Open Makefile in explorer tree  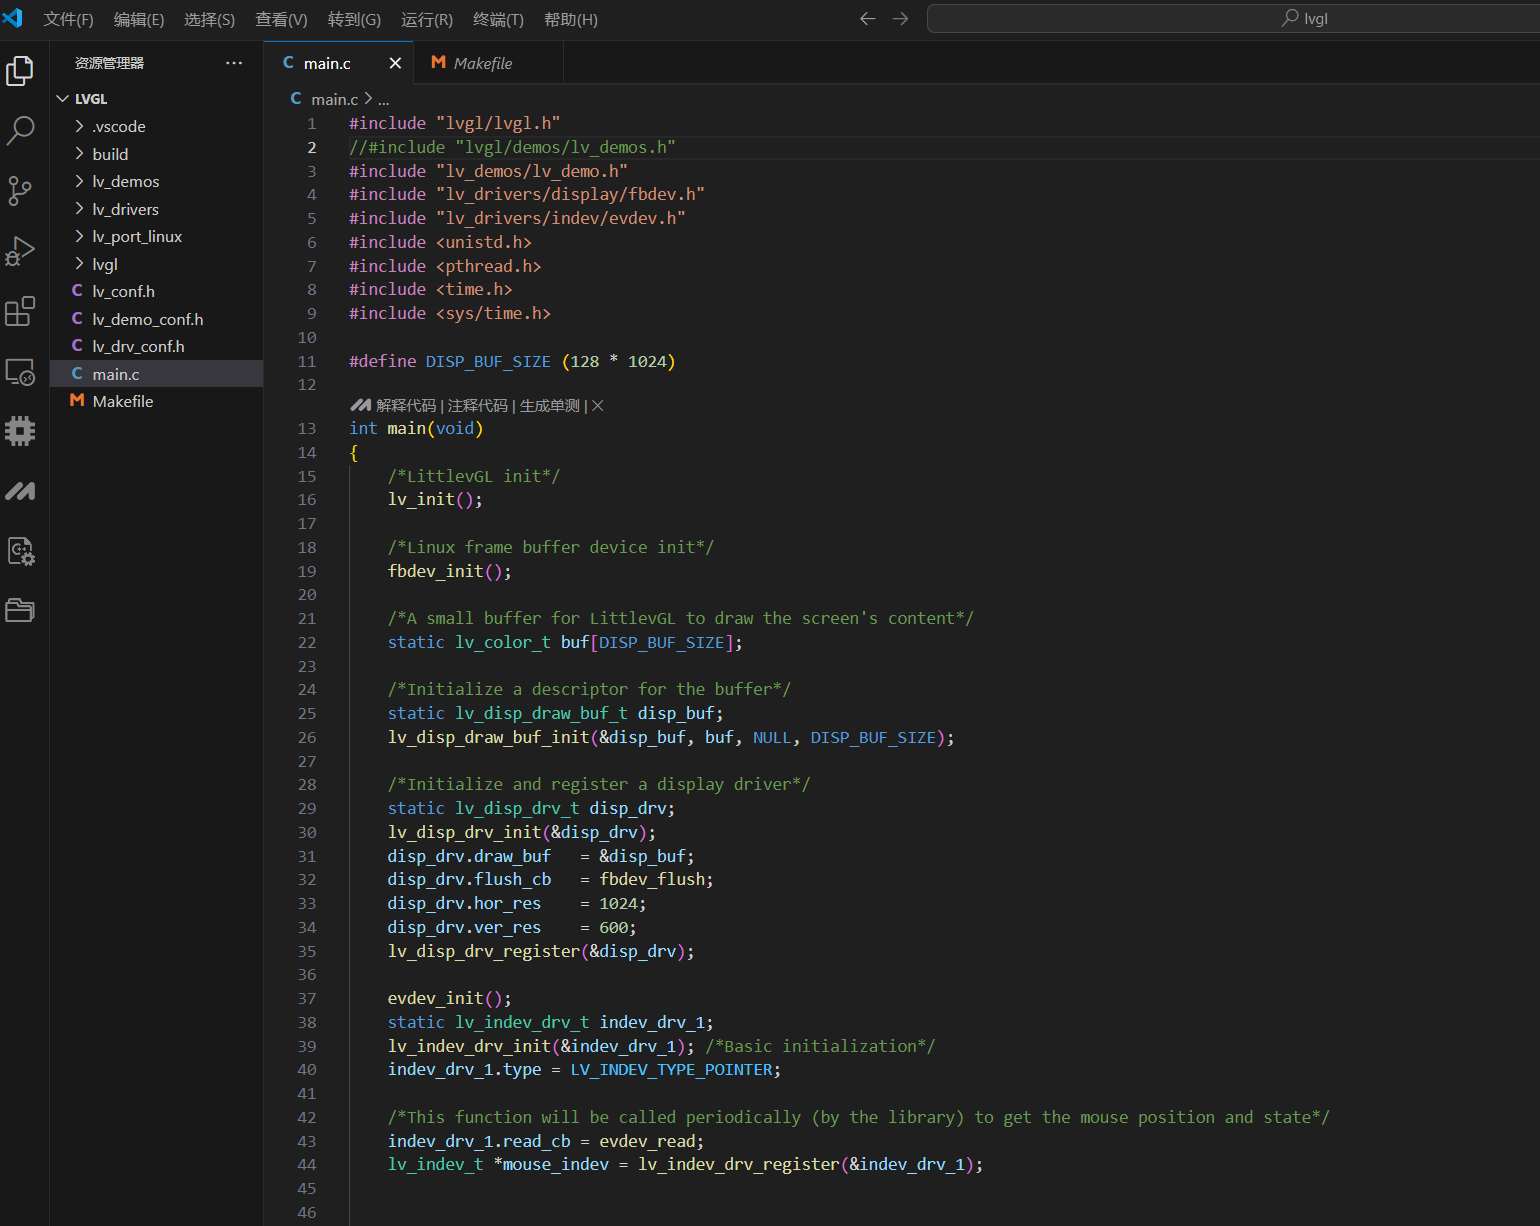[156, 401]
